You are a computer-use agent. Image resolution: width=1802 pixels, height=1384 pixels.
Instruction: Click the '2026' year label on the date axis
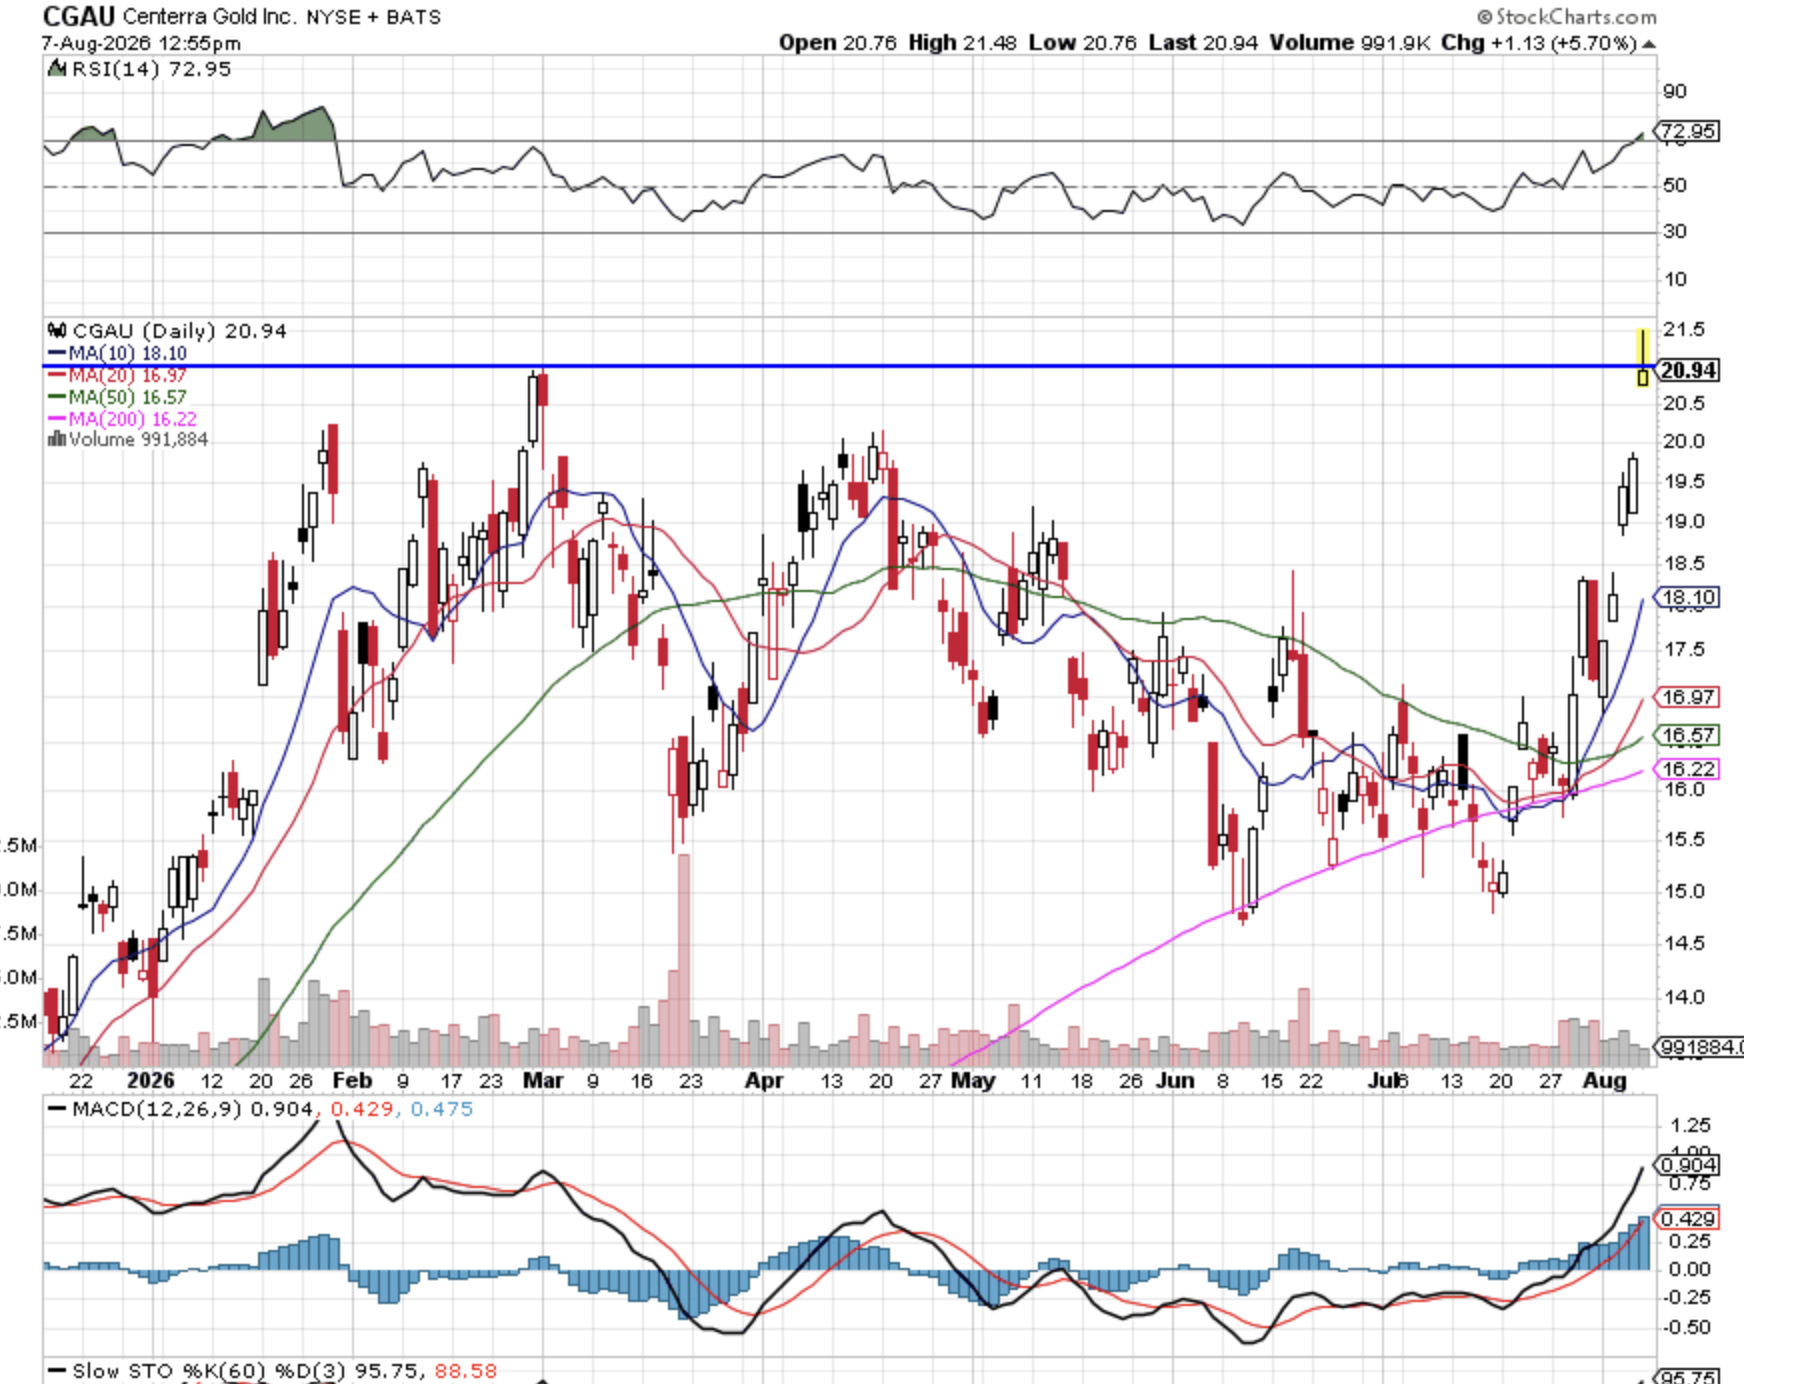pyautogui.click(x=151, y=1081)
